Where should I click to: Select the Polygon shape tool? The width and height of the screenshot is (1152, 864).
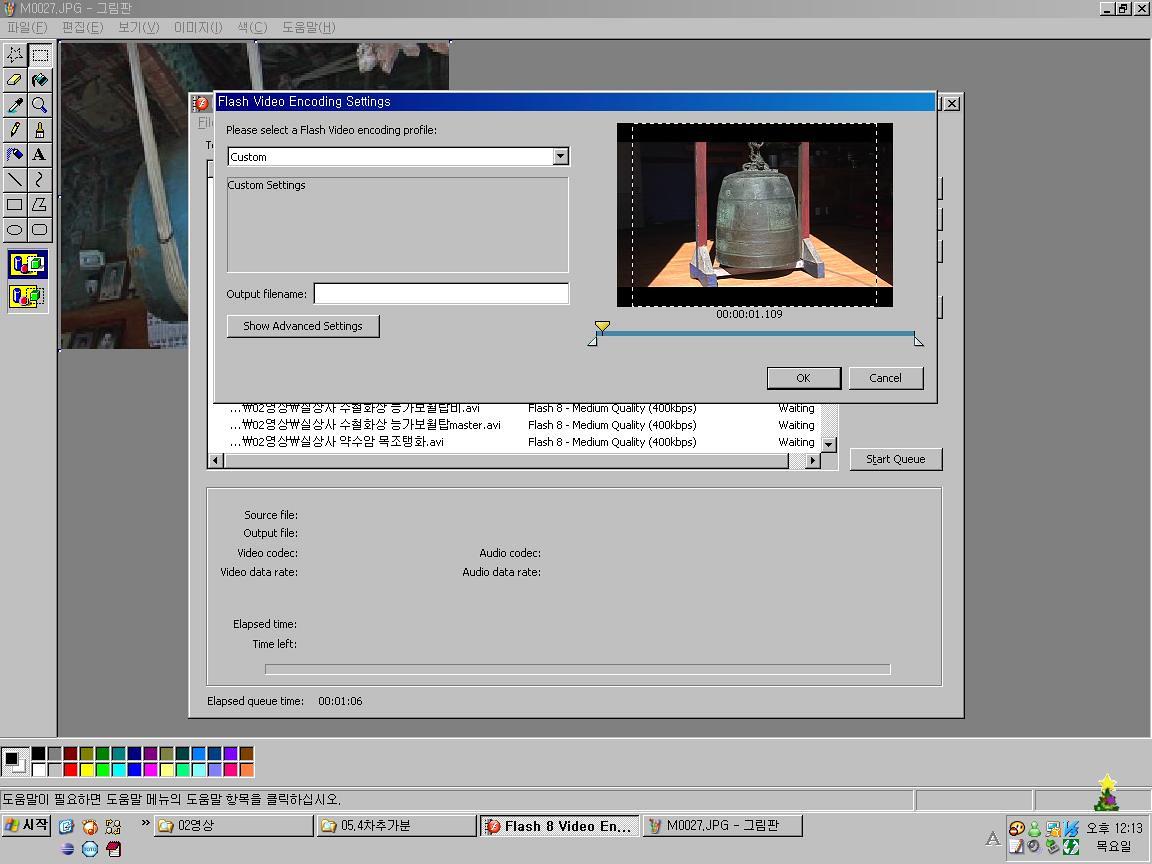pos(40,205)
